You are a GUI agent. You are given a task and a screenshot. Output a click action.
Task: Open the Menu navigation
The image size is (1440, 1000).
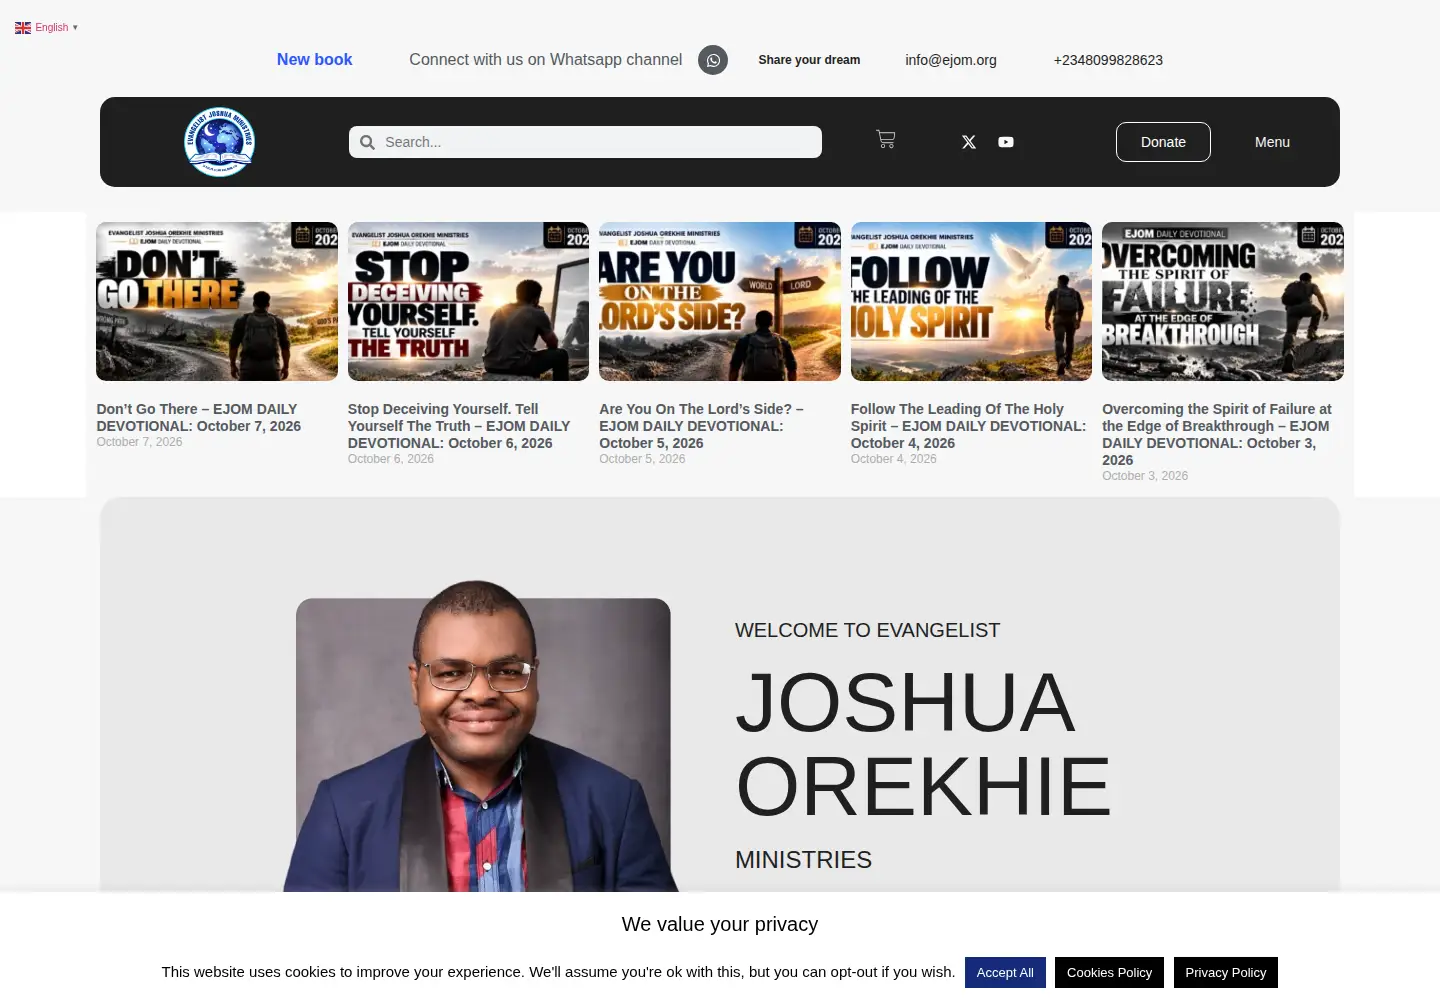tap(1272, 142)
